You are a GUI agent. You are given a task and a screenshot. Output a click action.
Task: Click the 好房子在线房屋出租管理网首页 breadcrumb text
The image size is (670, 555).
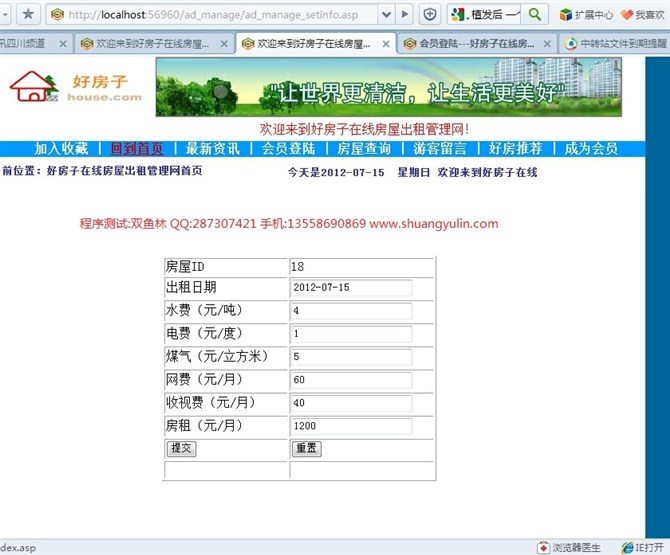pyautogui.click(x=124, y=171)
